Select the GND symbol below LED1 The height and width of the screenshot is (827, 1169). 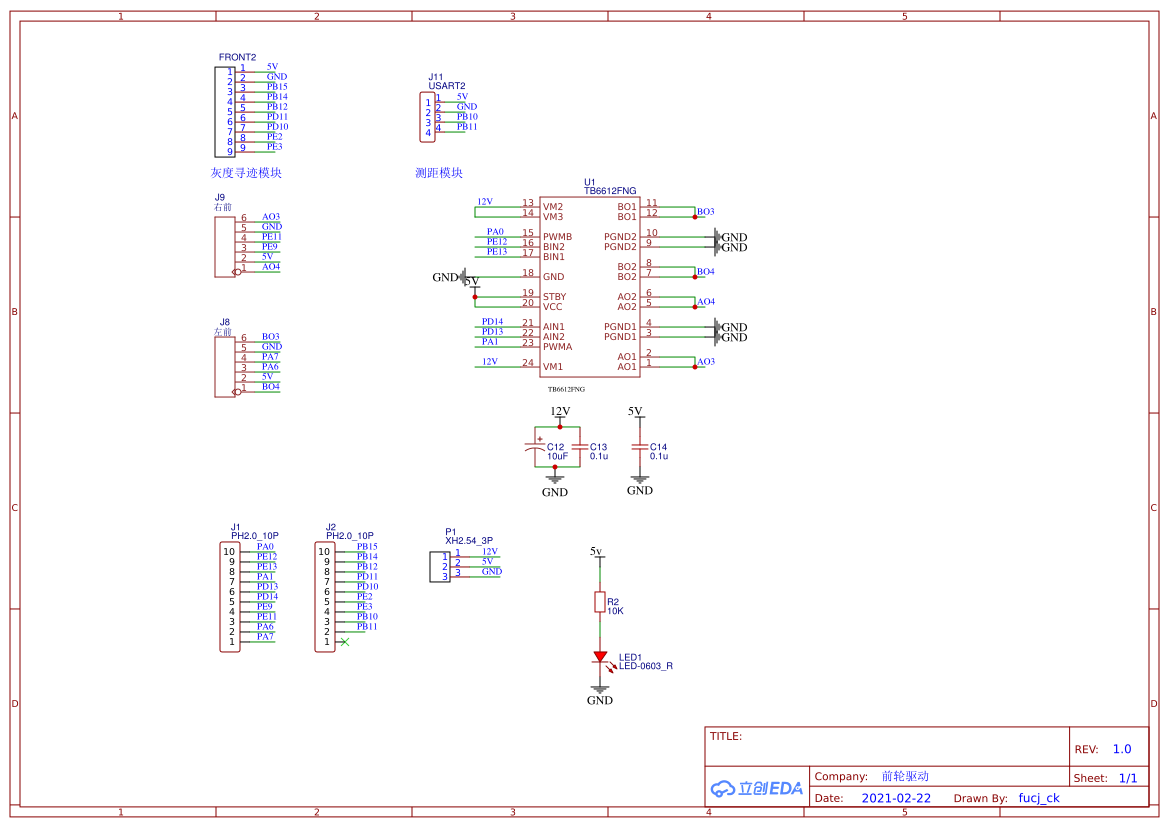[599, 696]
